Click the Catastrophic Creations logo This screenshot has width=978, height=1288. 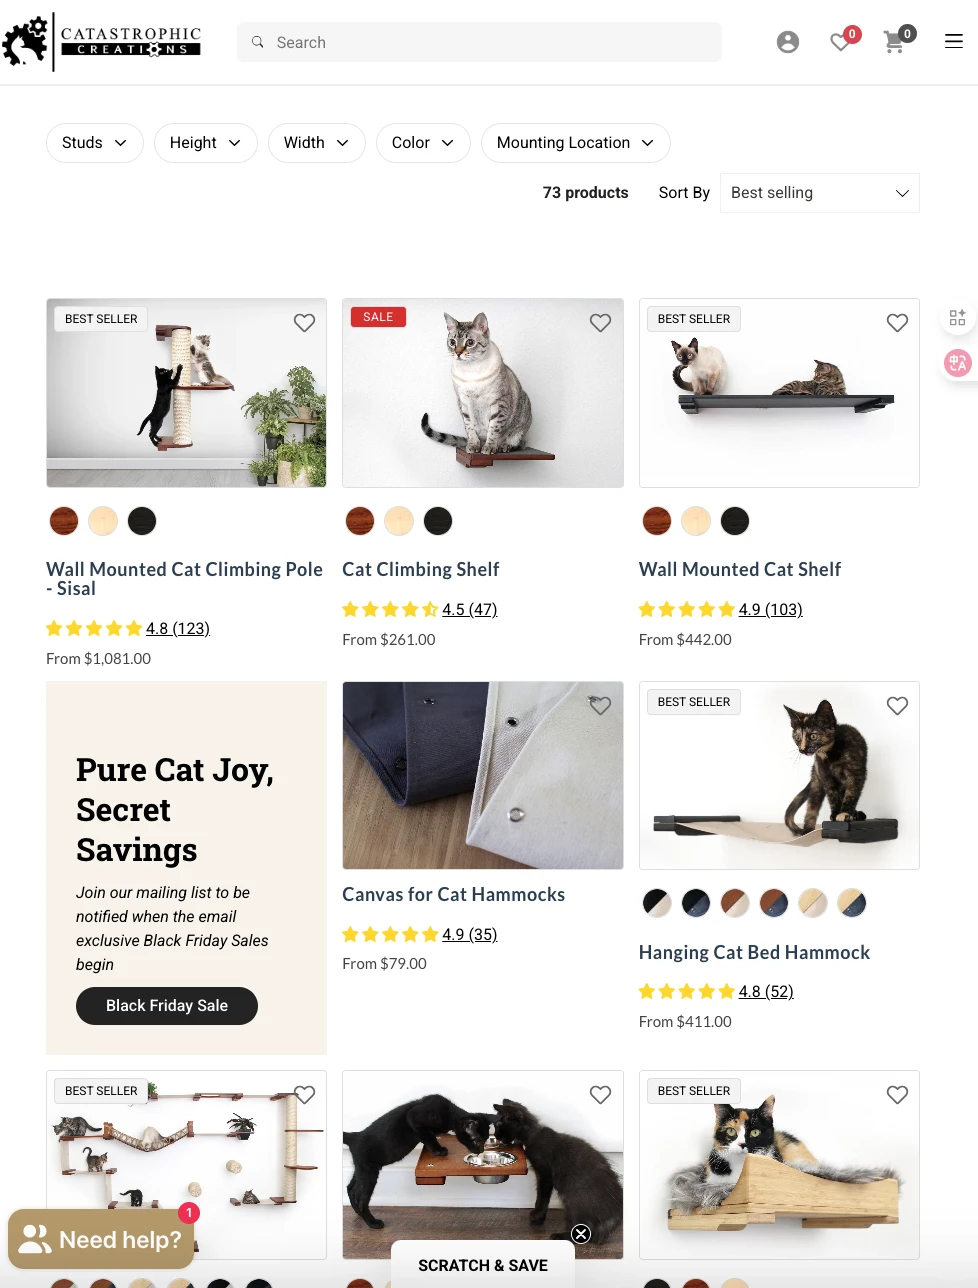pos(101,42)
